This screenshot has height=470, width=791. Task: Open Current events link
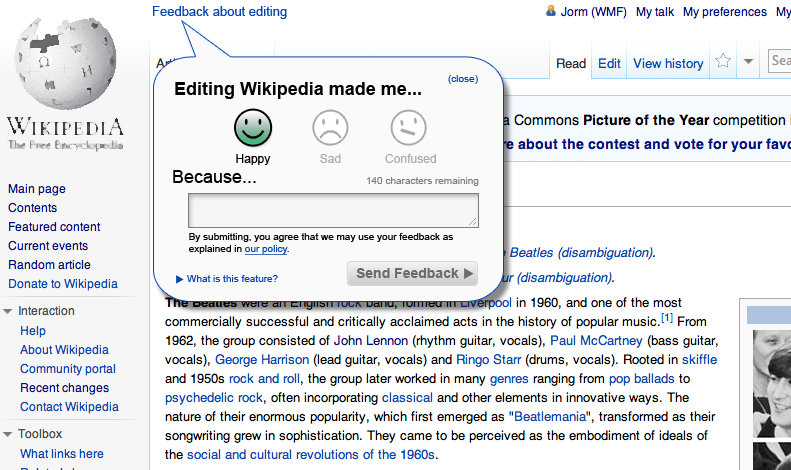coord(48,246)
